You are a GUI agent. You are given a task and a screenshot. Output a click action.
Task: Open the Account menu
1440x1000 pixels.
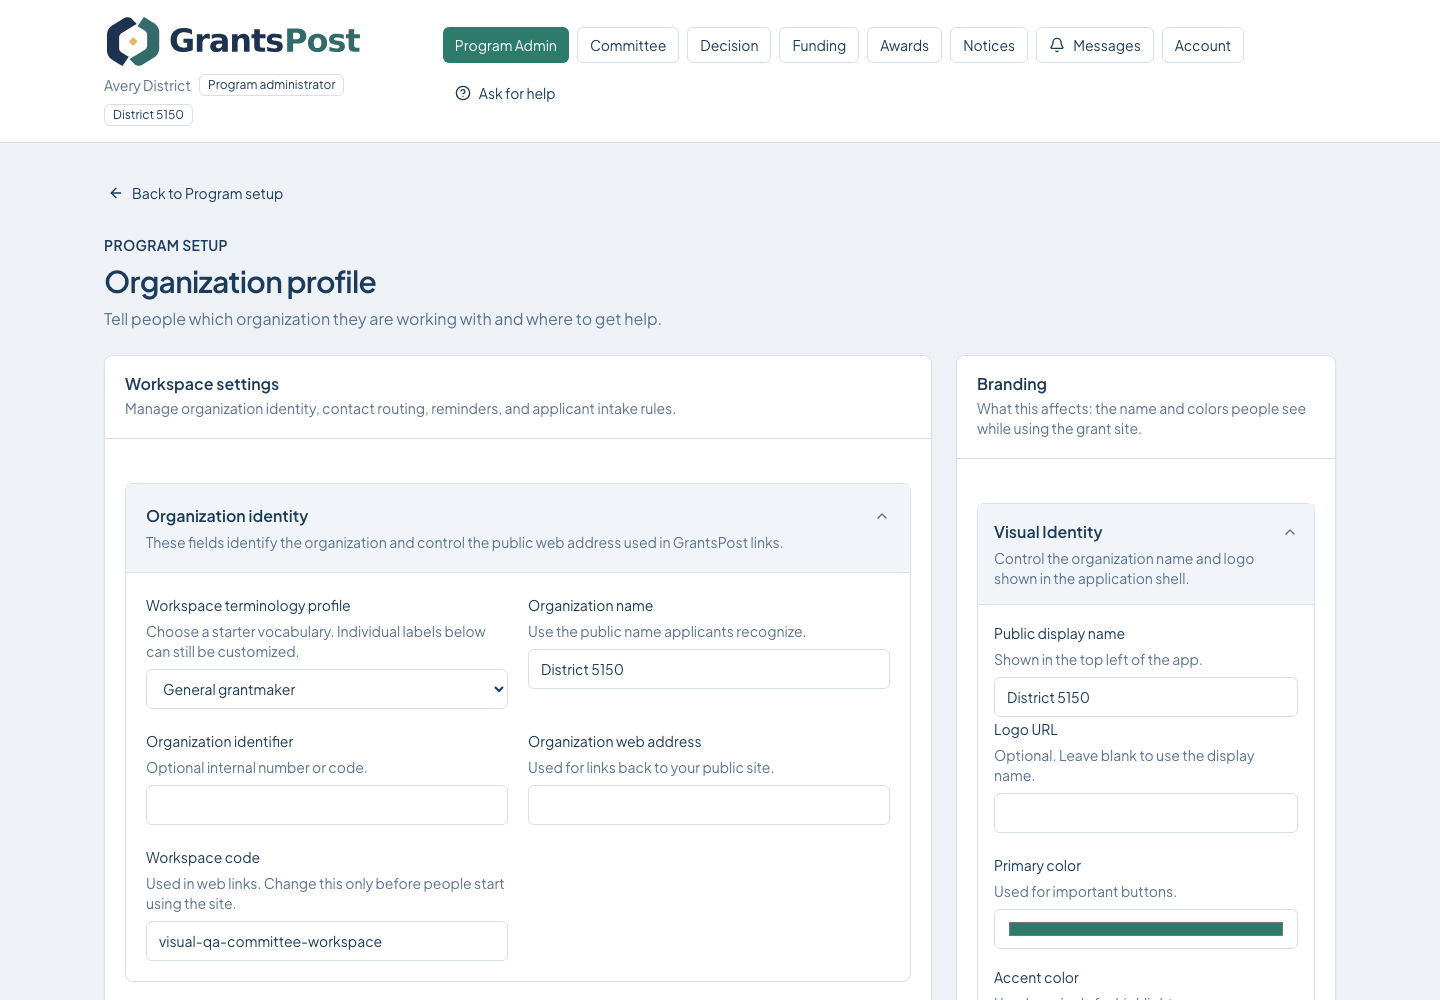point(1203,45)
